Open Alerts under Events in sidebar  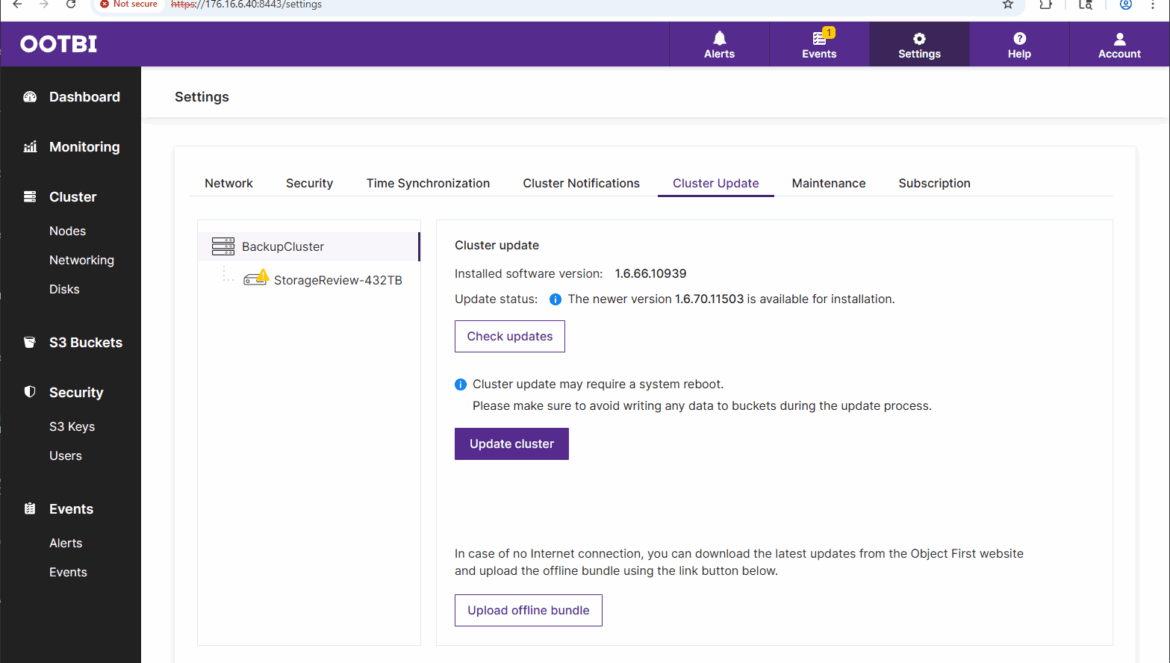pos(66,543)
